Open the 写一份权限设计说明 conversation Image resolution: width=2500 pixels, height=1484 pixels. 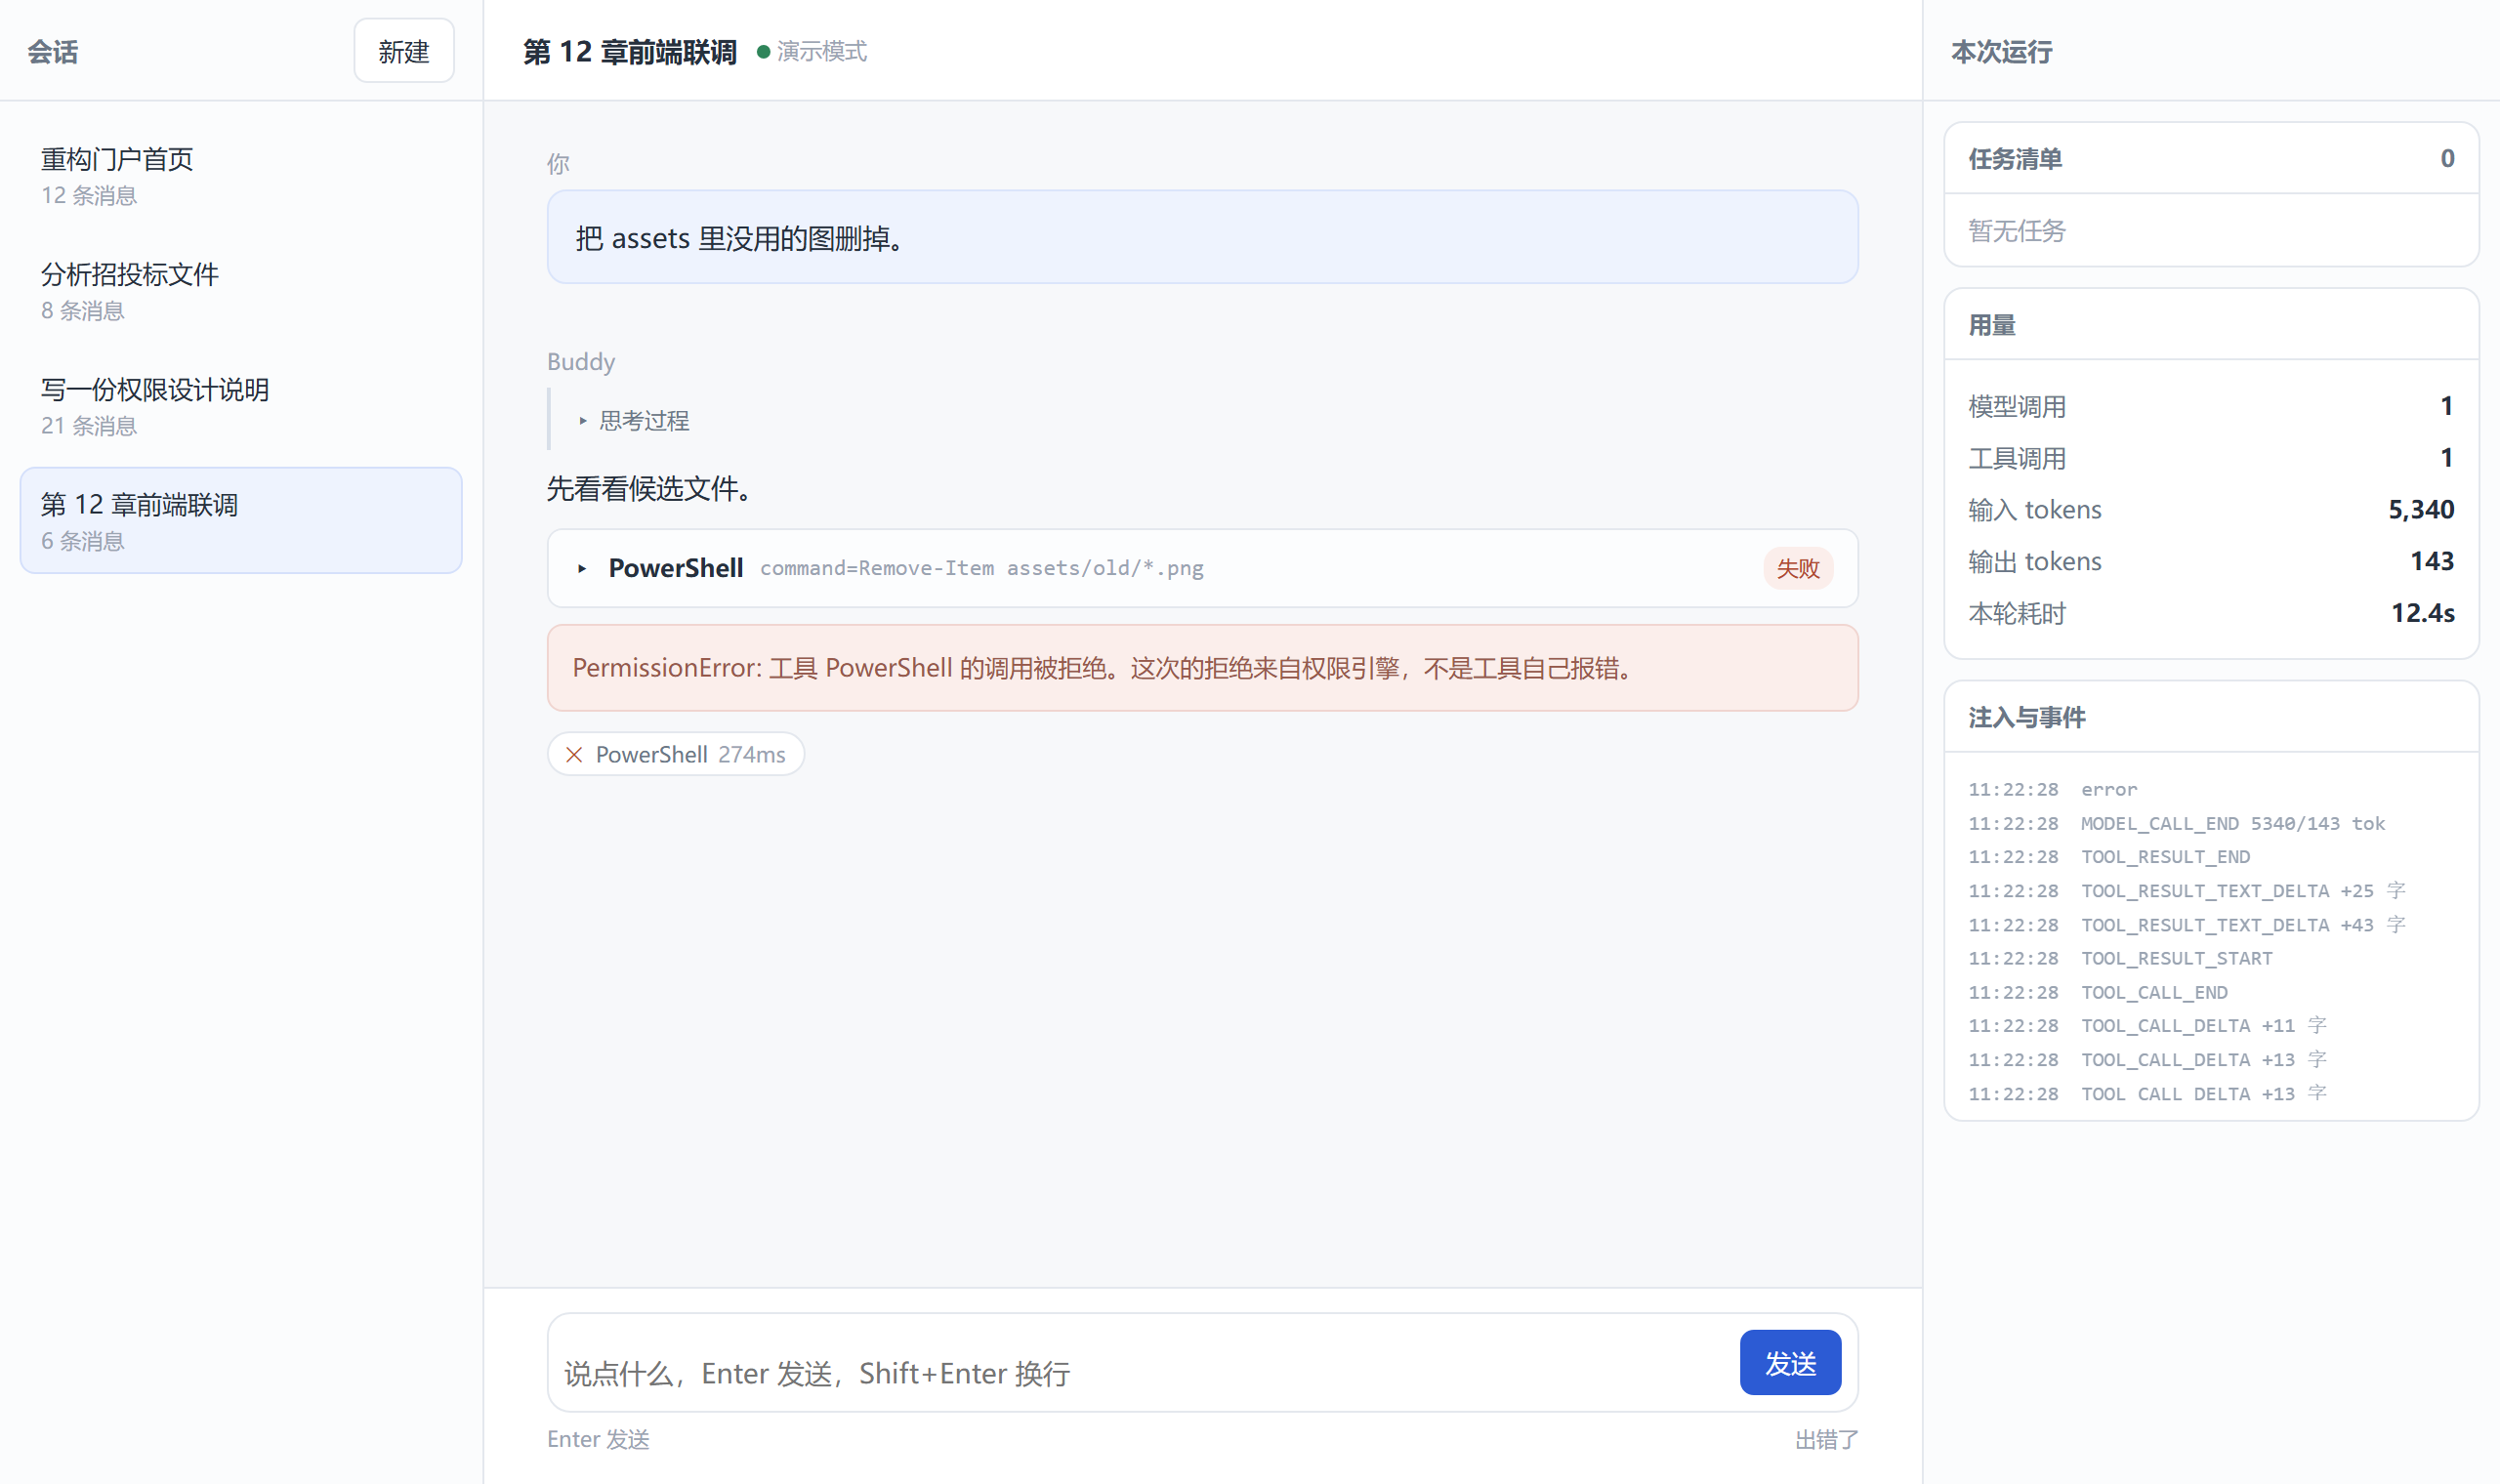coord(241,406)
